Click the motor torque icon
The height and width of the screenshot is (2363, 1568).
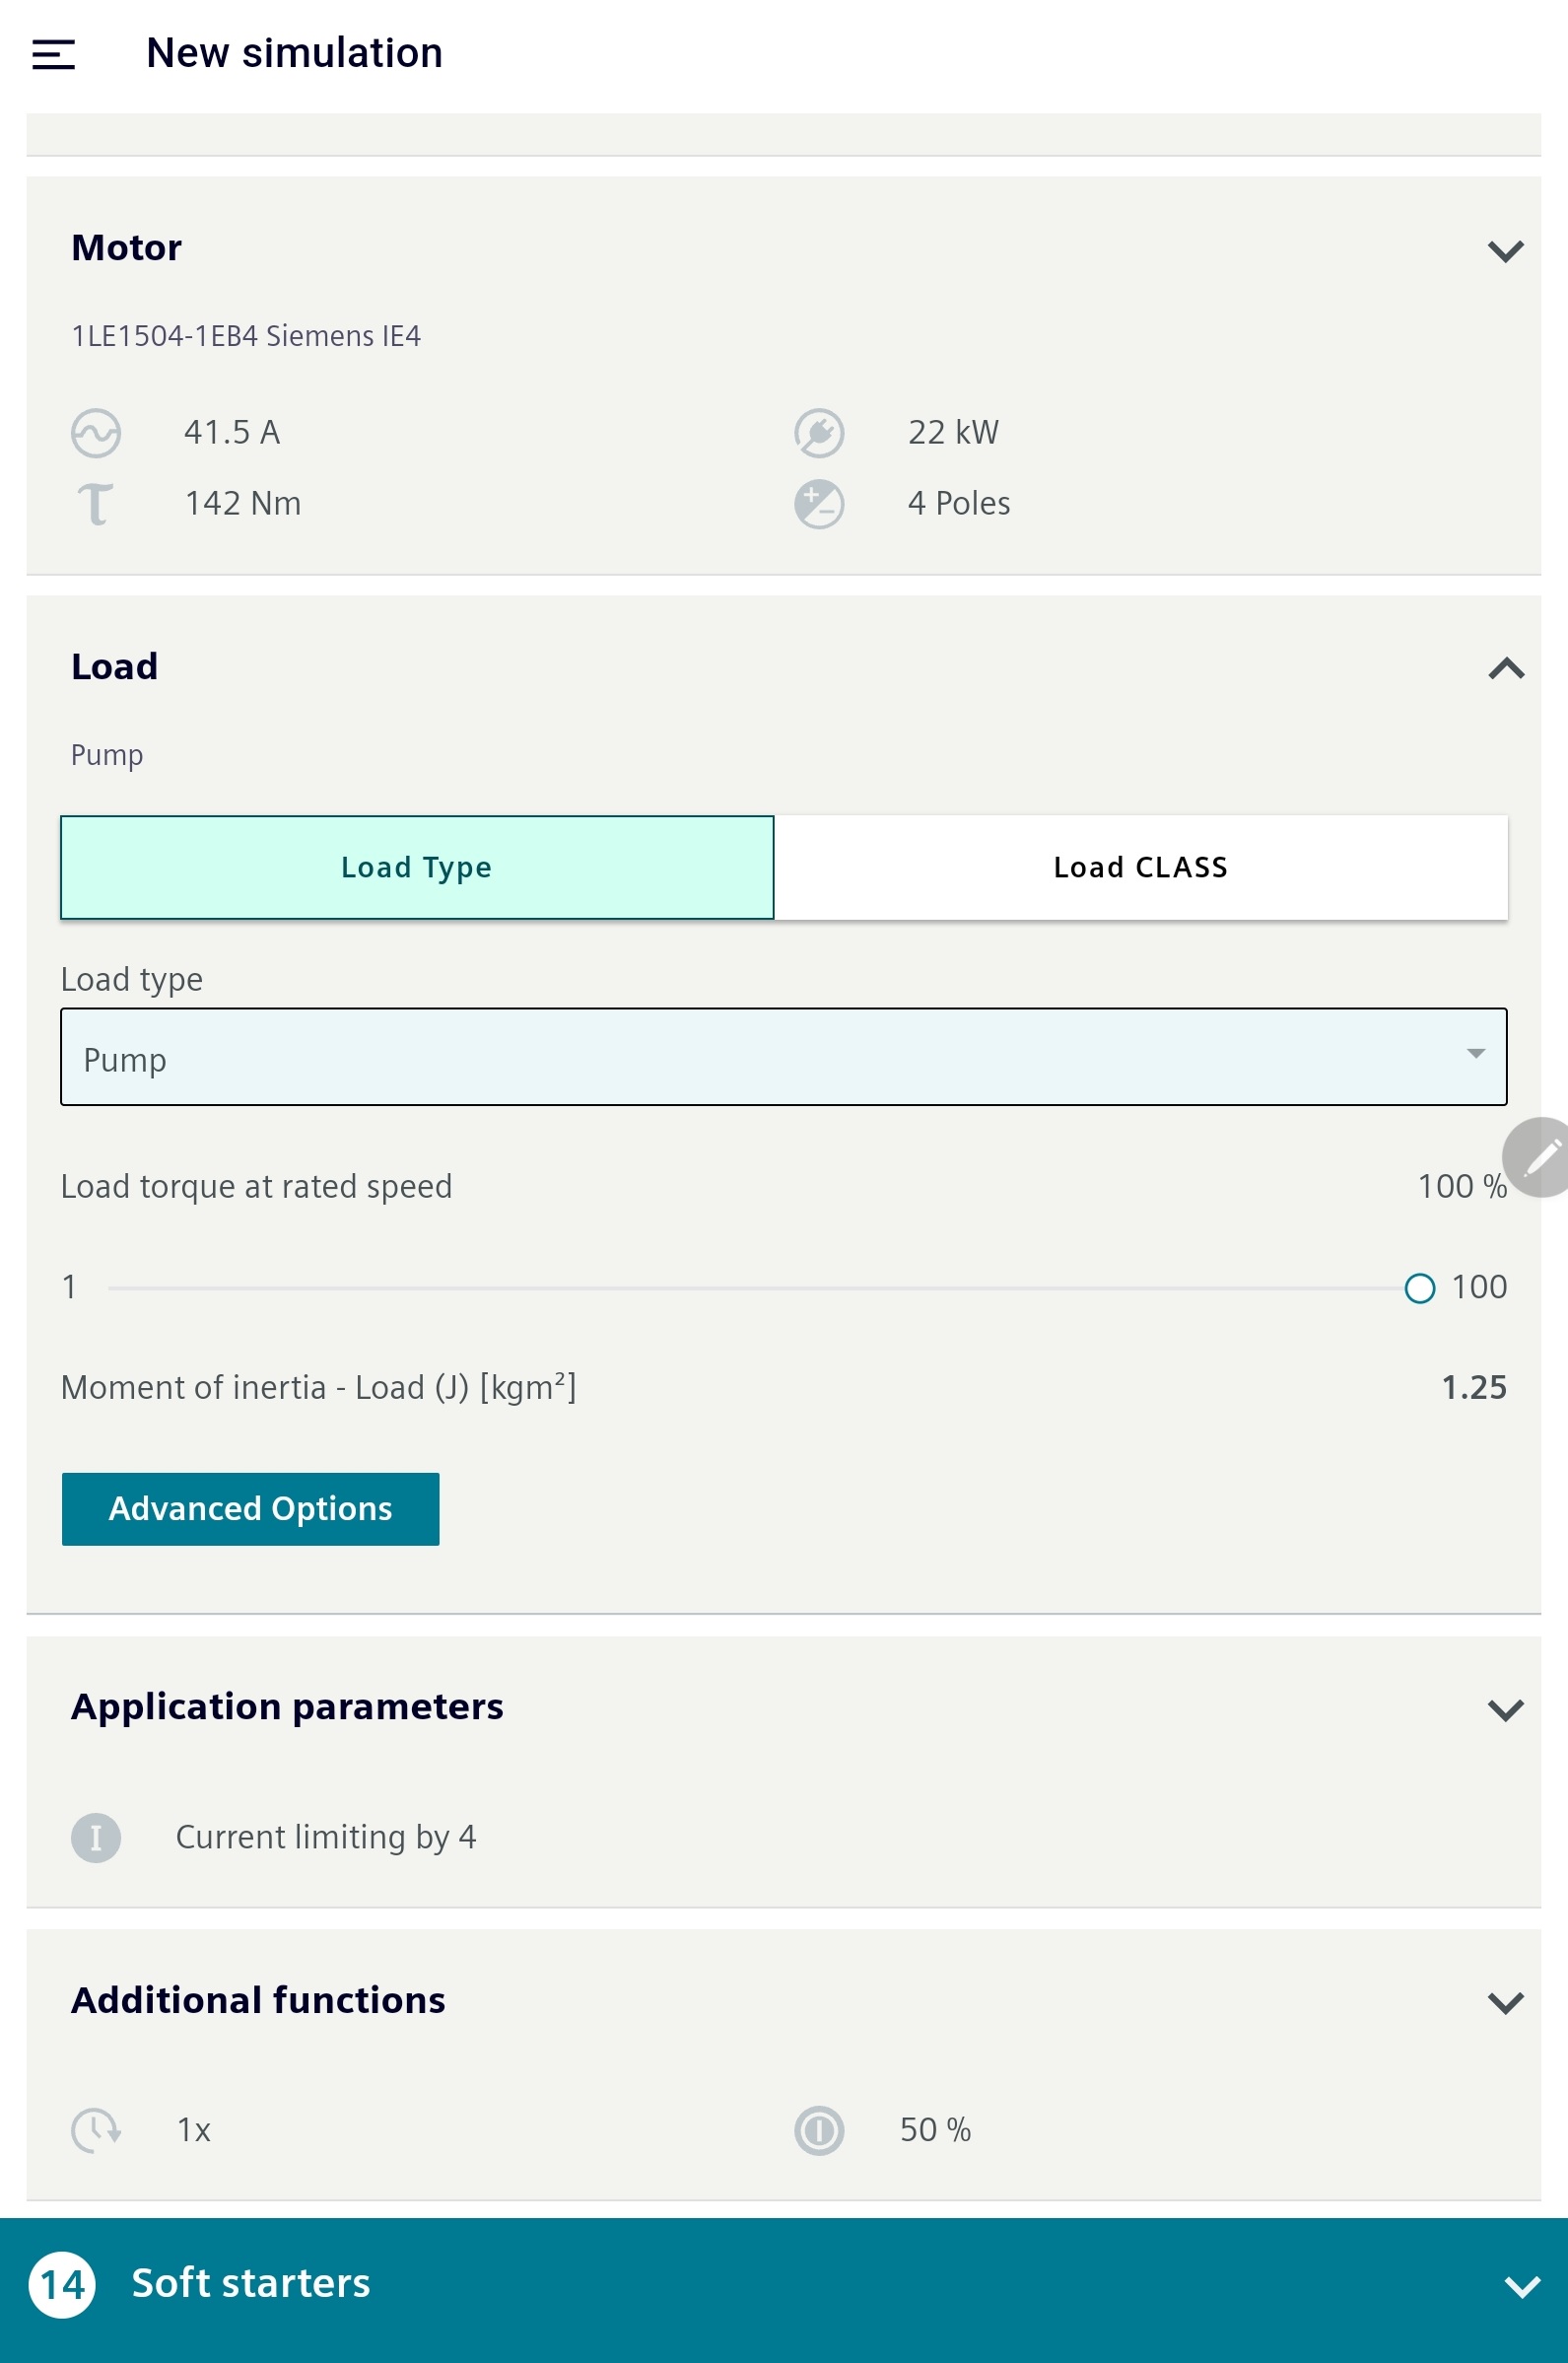(x=96, y=504)
